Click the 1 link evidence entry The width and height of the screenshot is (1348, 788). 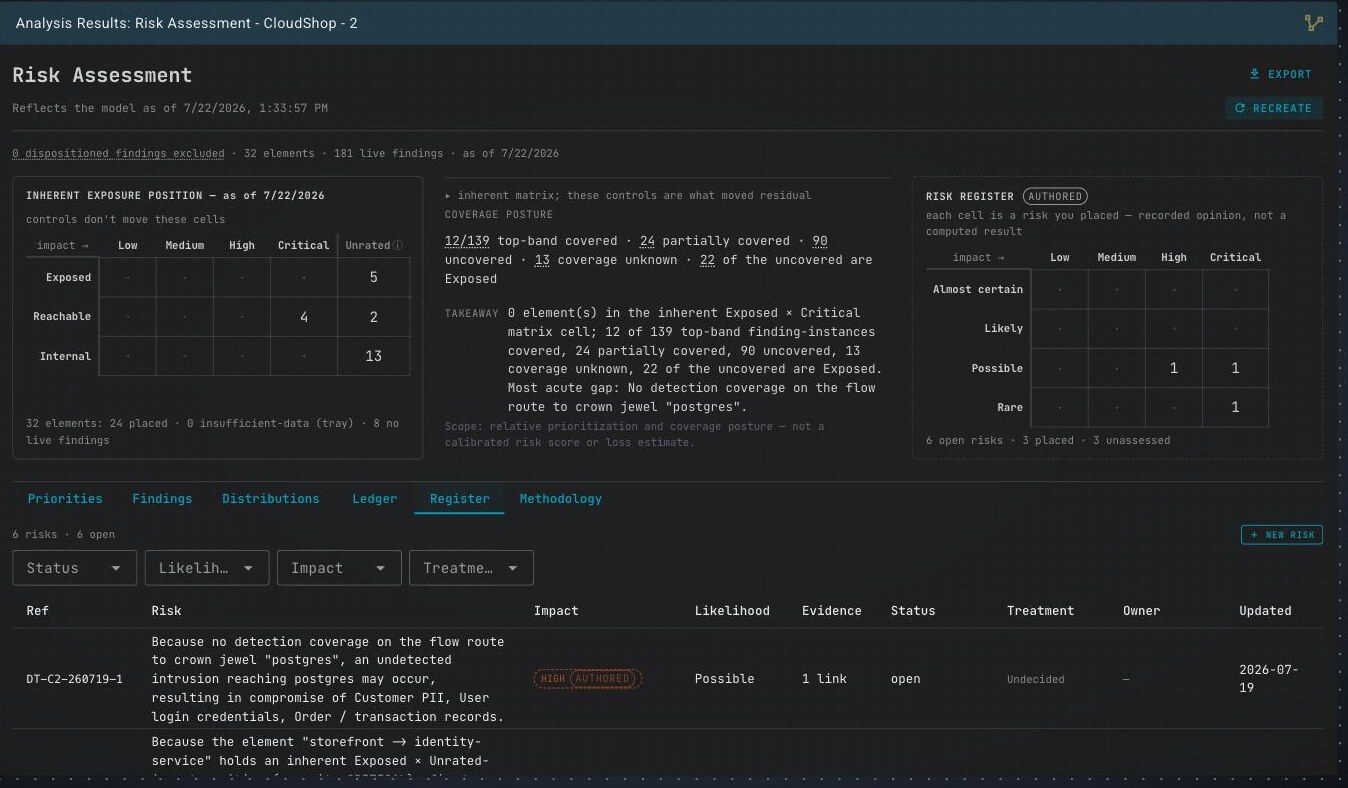pyautogui.click(x=824, y=679)
